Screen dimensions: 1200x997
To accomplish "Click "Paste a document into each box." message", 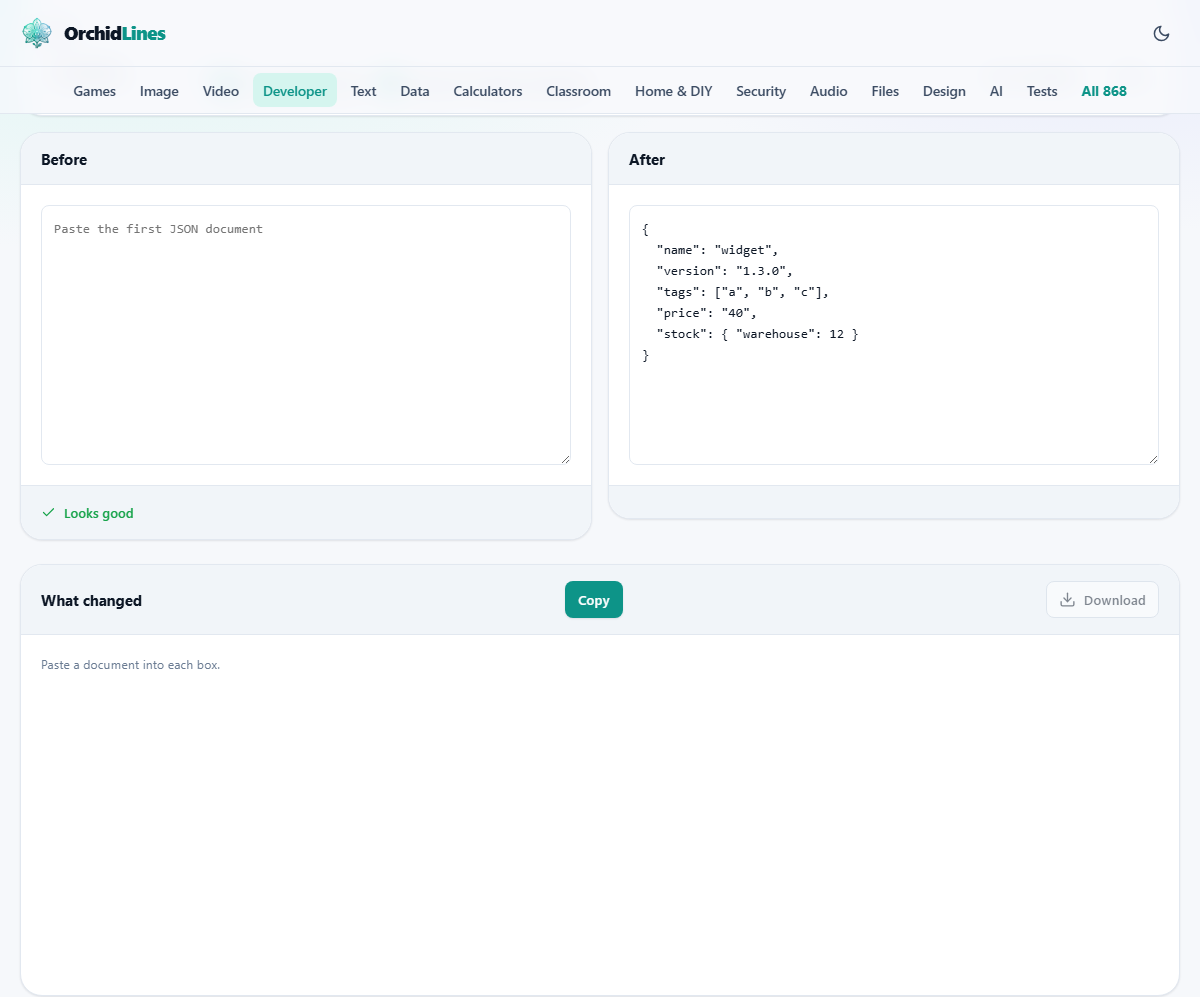I will coord(130,665).
